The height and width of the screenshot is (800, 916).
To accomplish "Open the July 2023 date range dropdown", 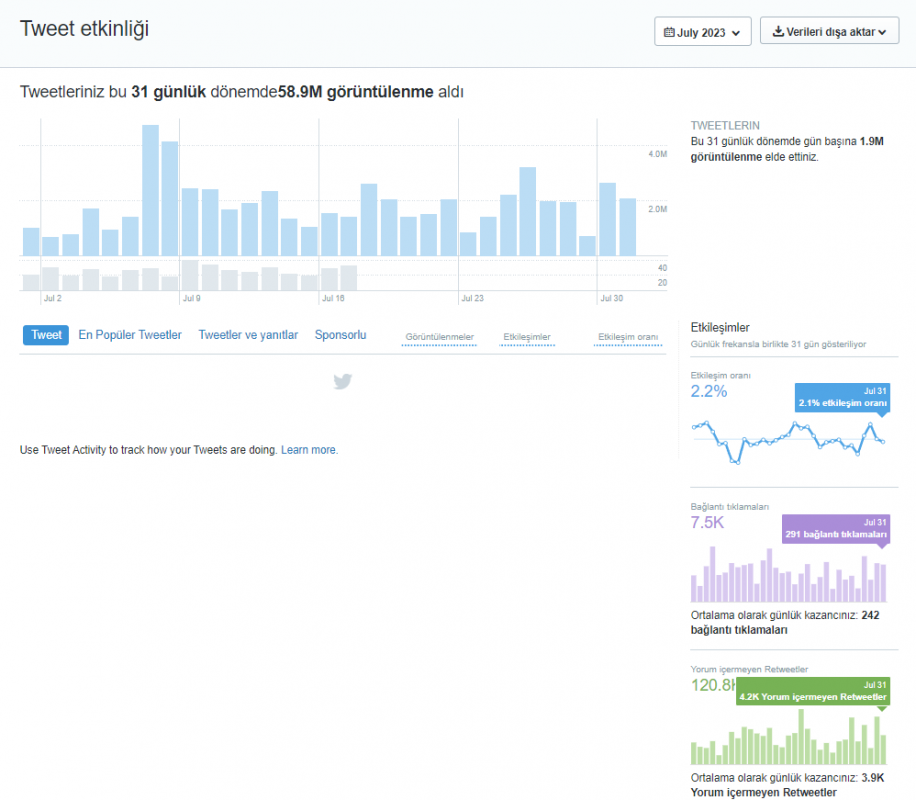I will 702,32.
